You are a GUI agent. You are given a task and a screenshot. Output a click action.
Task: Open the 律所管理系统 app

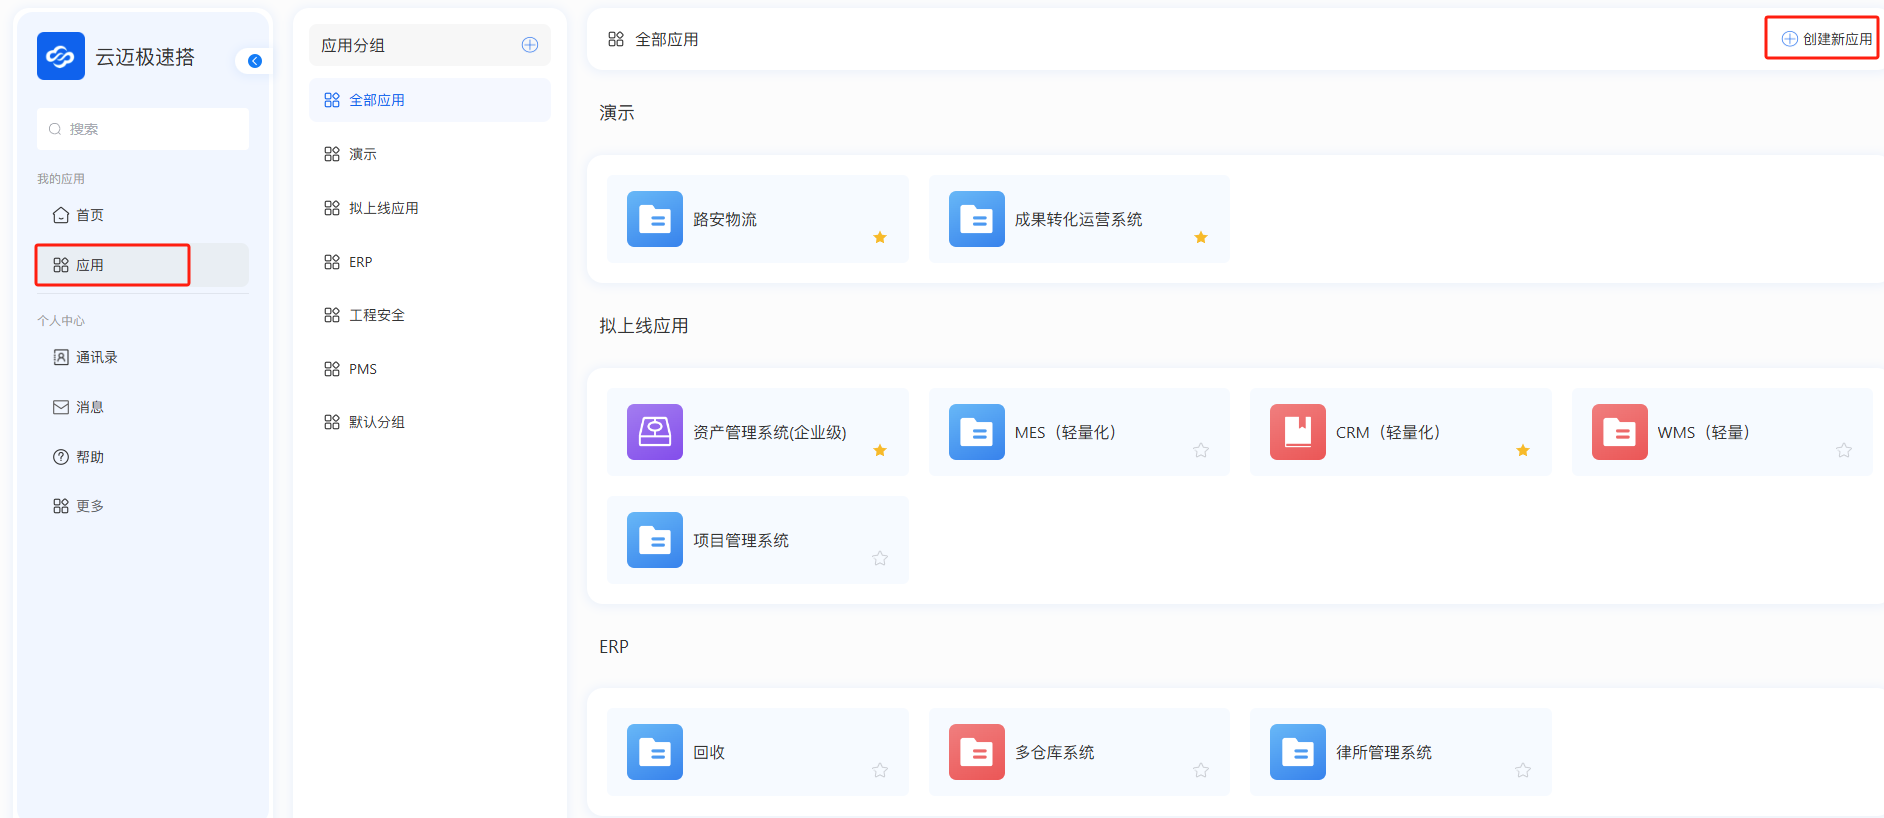click(x=1383, y=752)
